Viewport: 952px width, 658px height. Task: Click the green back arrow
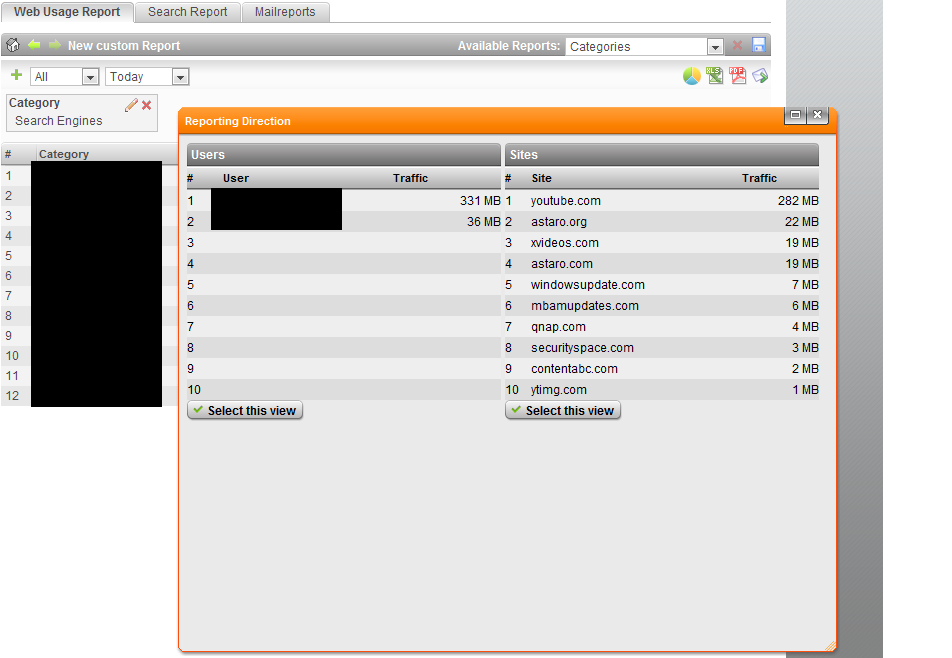pos(34,46)
